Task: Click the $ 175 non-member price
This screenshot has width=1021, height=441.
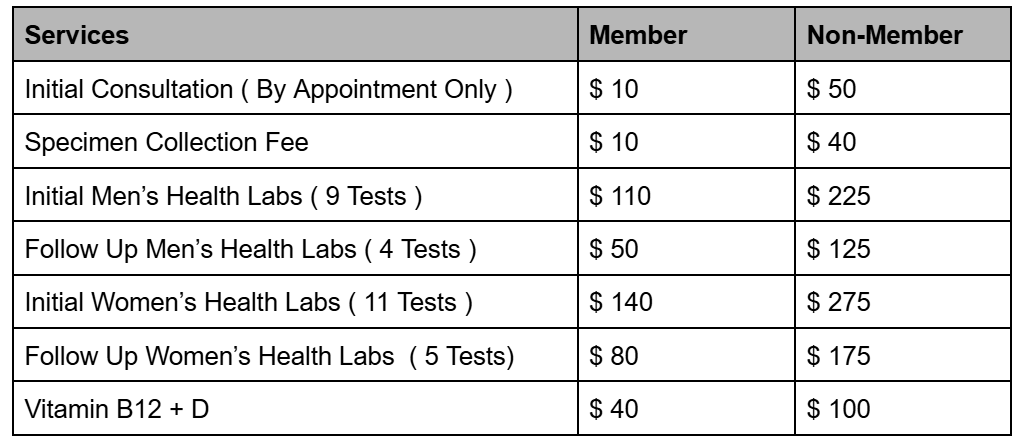Action: 838,356
